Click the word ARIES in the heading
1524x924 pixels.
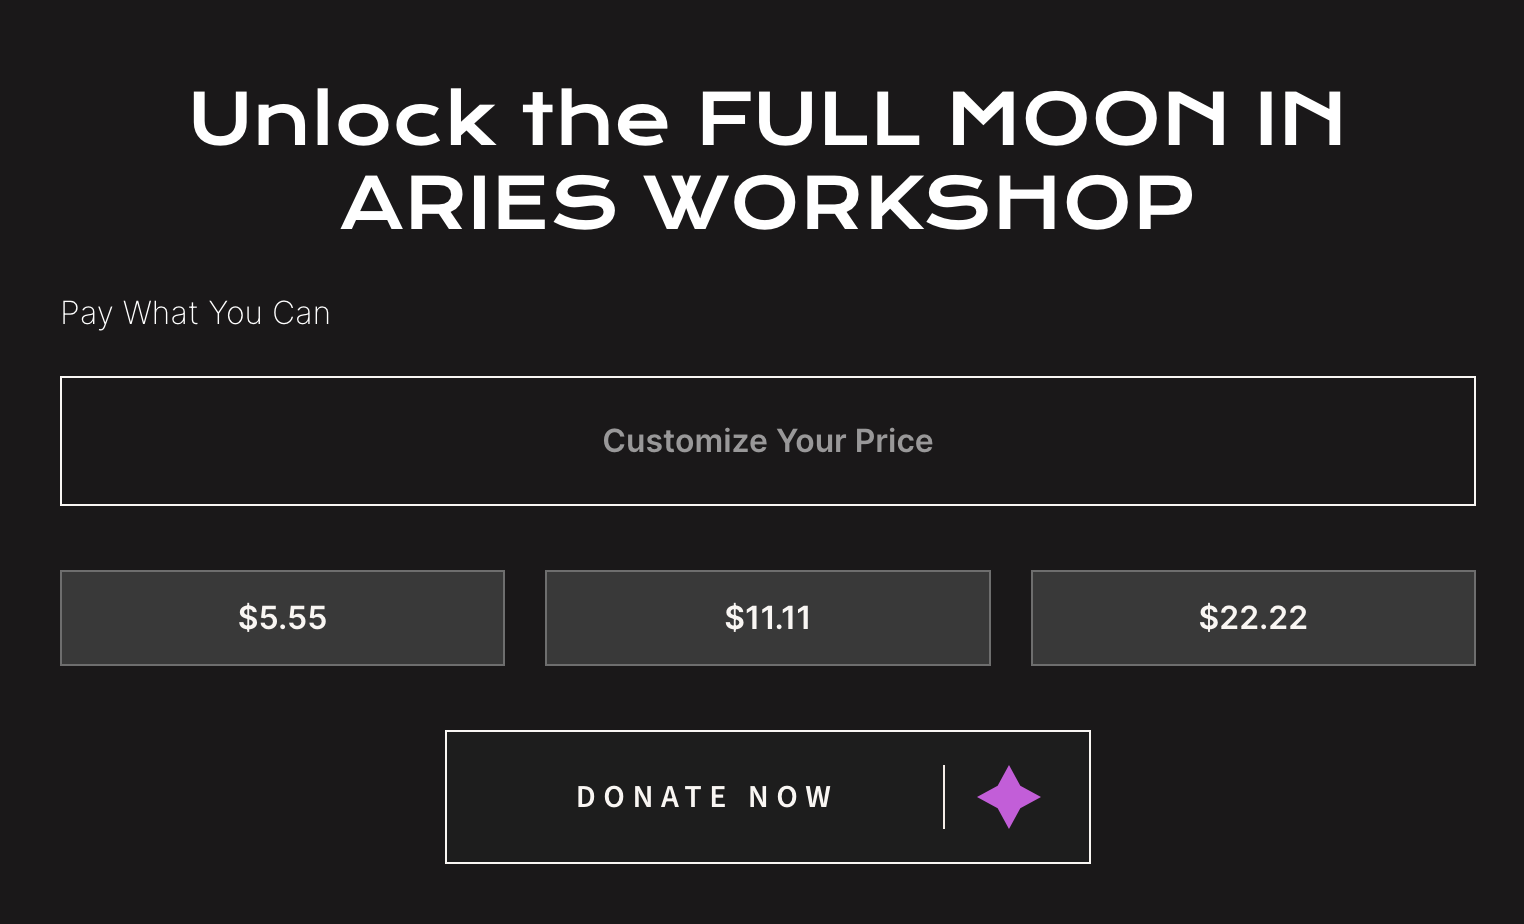click(x=478, y=203)
